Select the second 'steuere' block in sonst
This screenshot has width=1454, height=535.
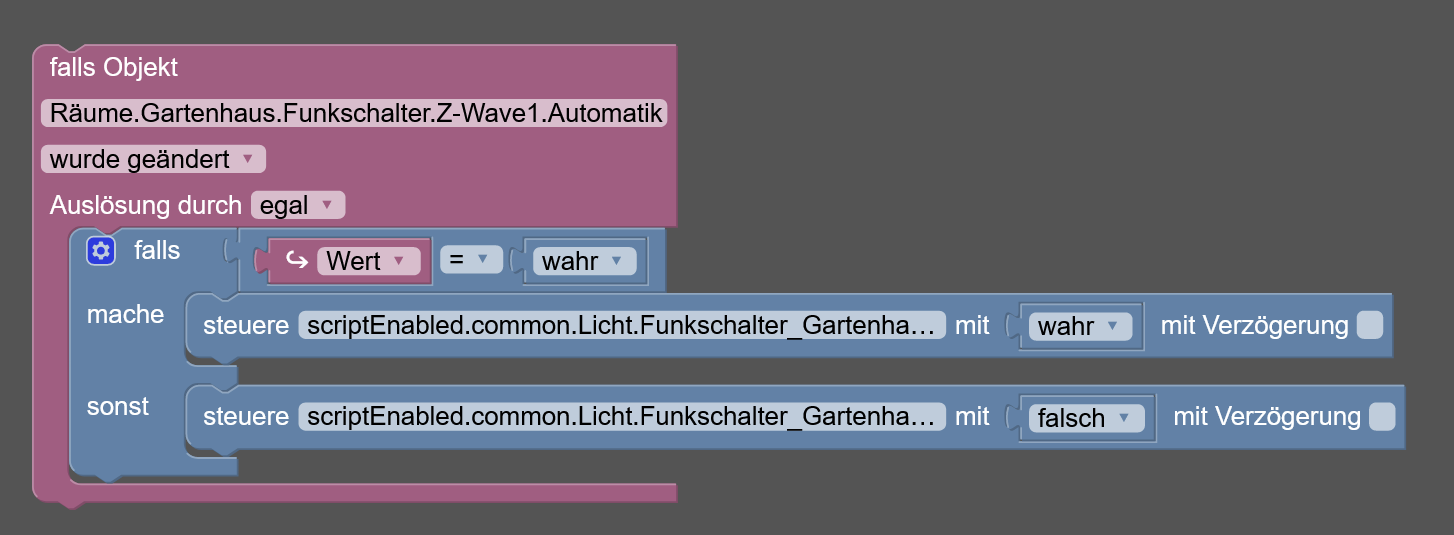tap(245, 416)
